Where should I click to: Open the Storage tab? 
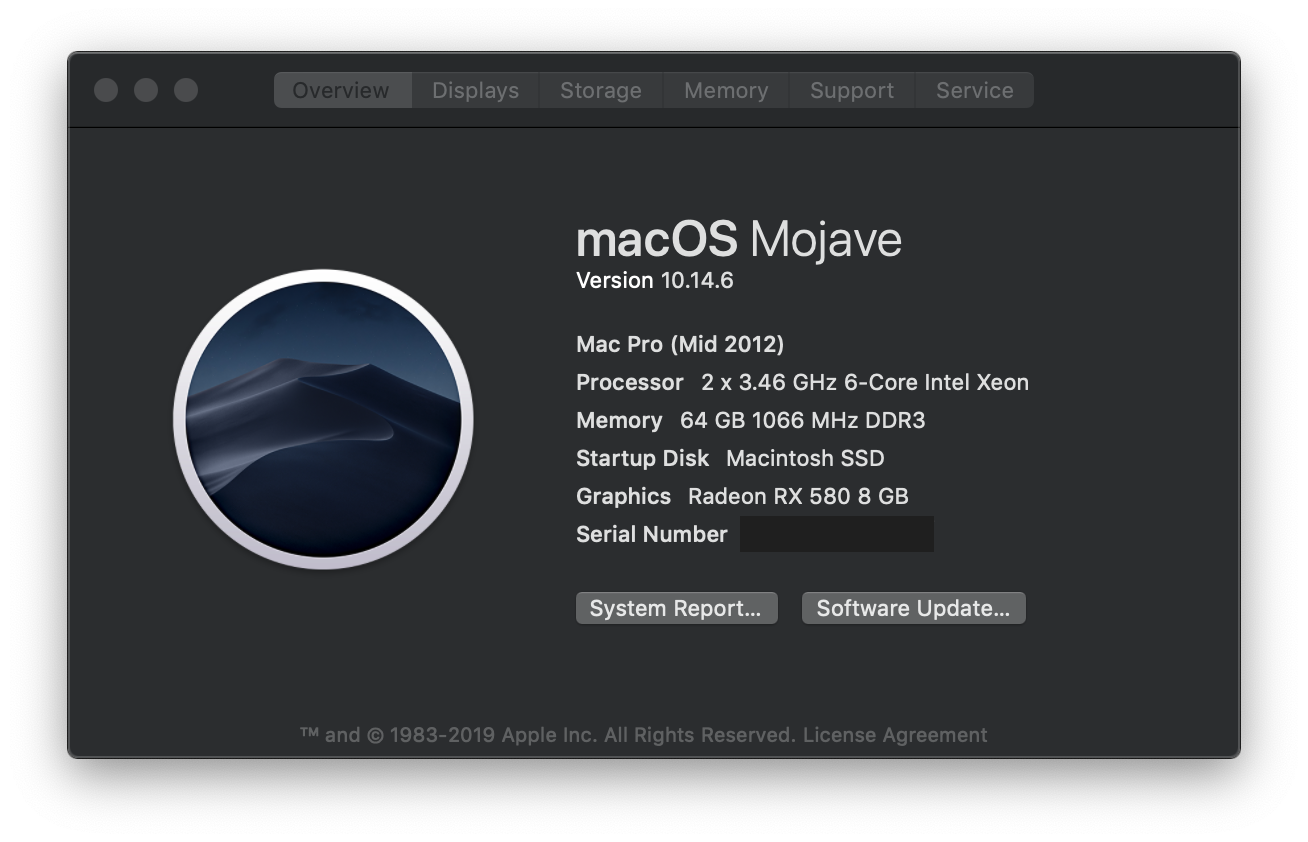pos(601,90)
